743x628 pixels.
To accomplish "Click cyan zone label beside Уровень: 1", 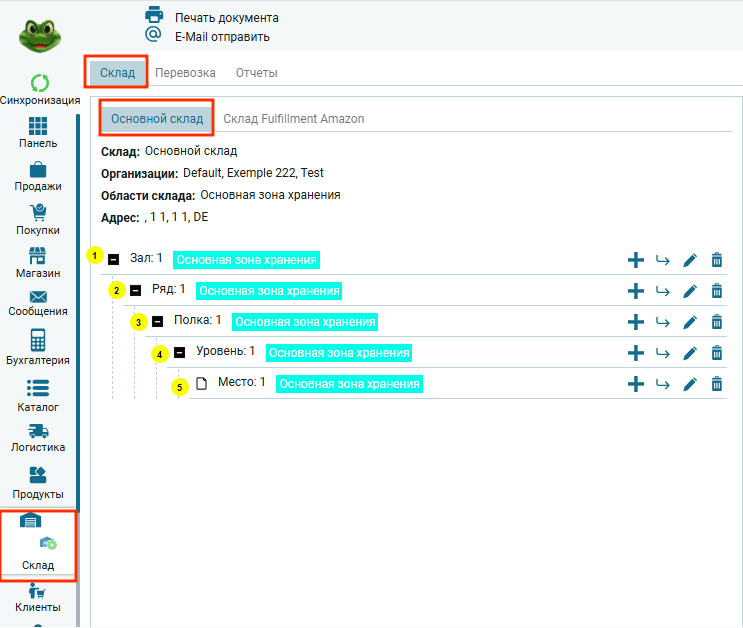I will point(339,353).
